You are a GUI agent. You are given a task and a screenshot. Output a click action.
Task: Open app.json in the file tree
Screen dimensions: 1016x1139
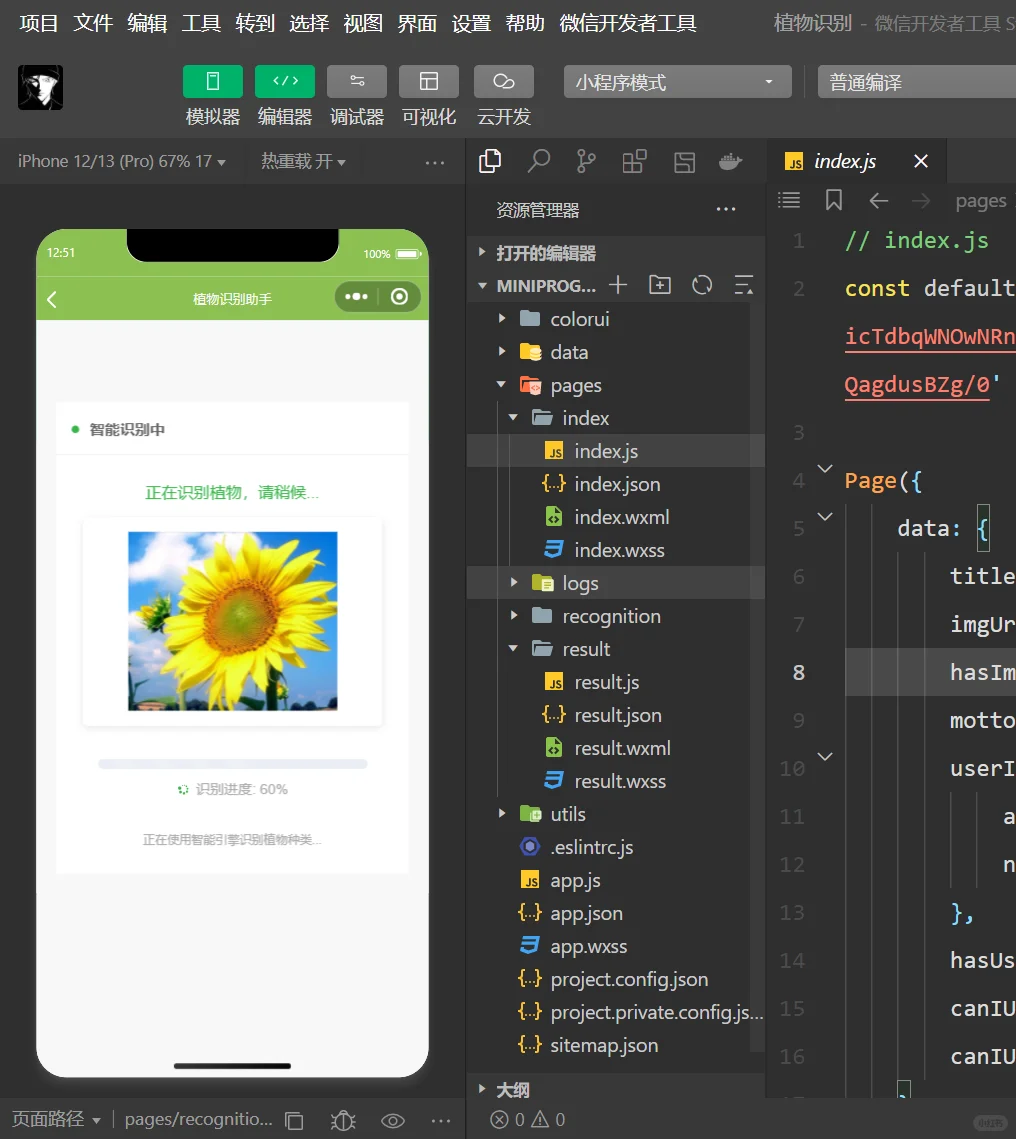click(616, 913)
